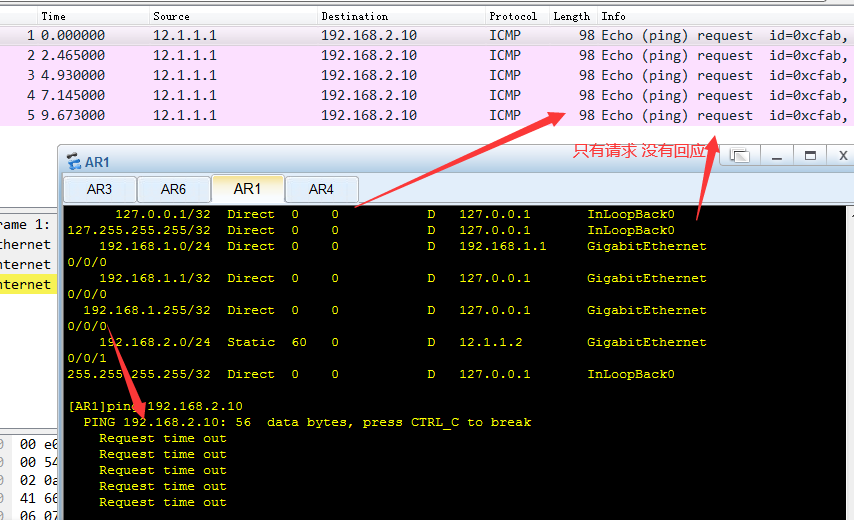Select packet 2 at time 2.465000
The width and height of the screenshot is (854, 520).
(427, 56)
